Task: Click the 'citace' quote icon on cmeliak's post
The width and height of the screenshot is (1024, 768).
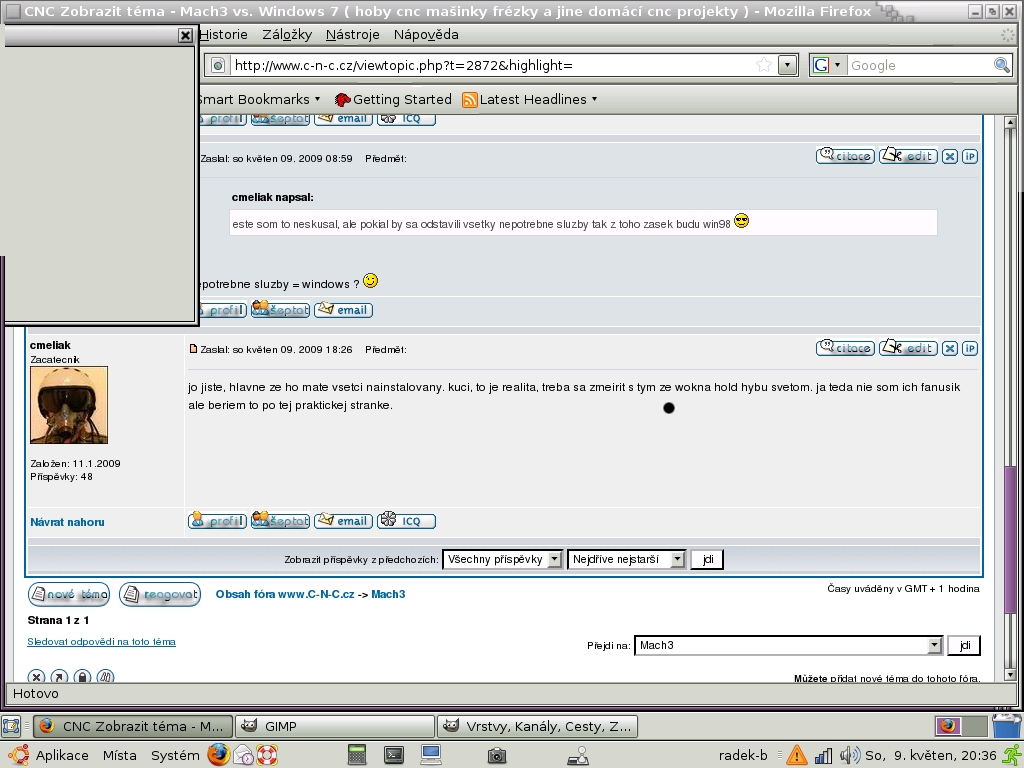Action: coord(845,348)
